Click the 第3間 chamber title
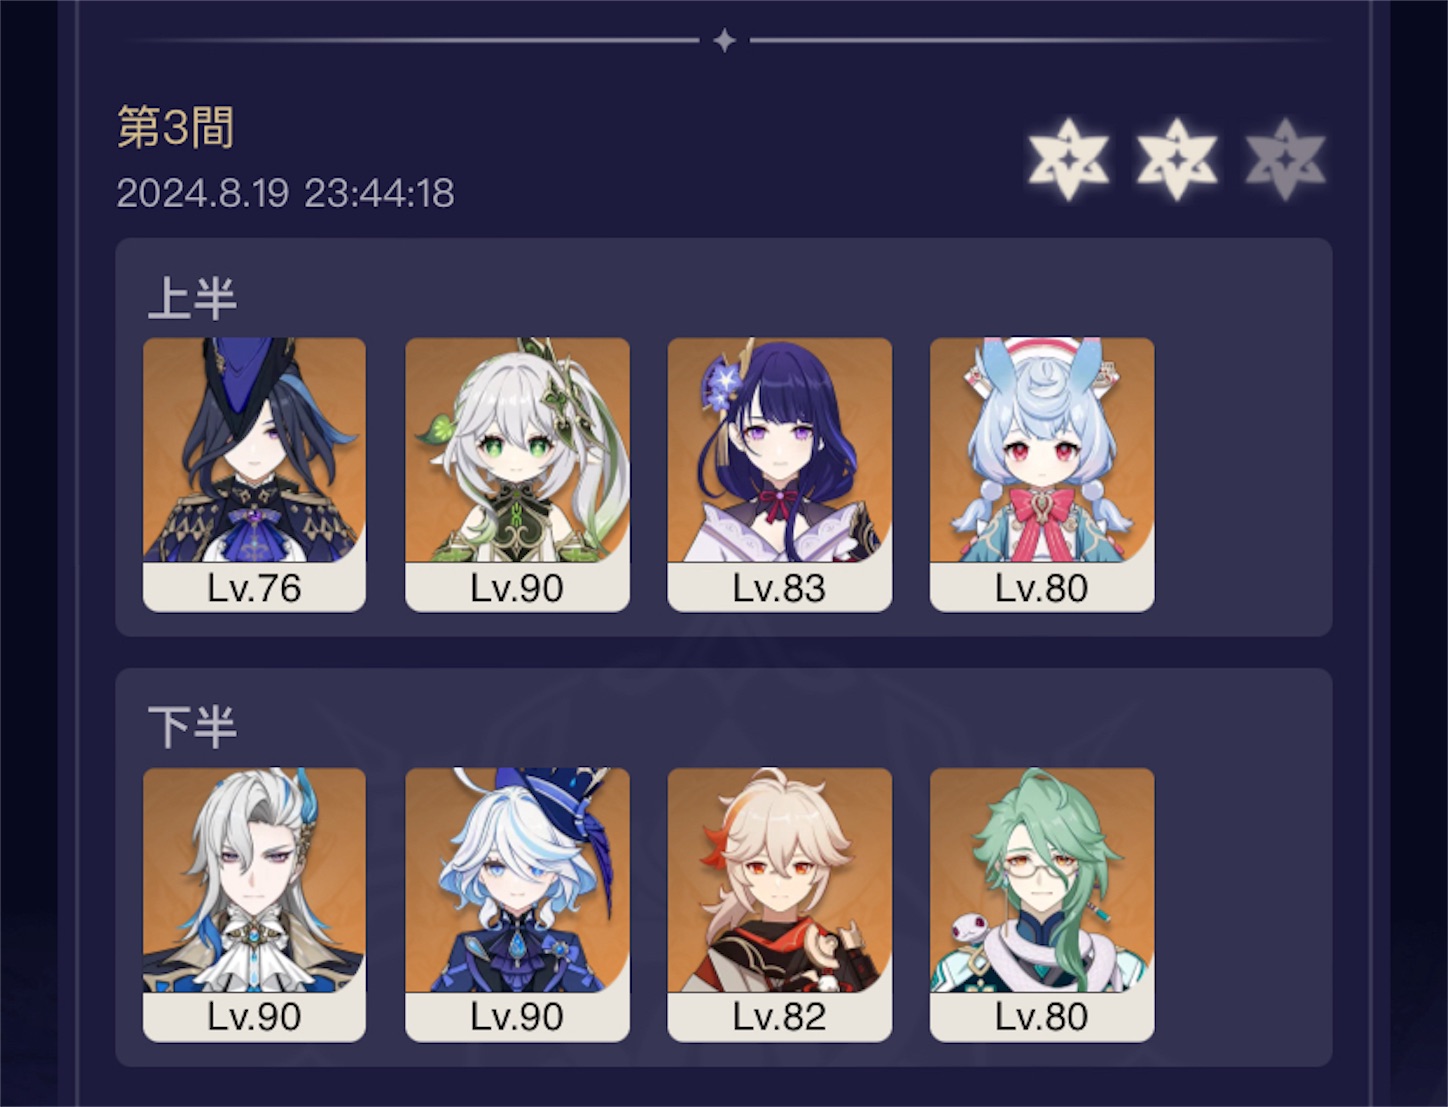 [176, 128]
